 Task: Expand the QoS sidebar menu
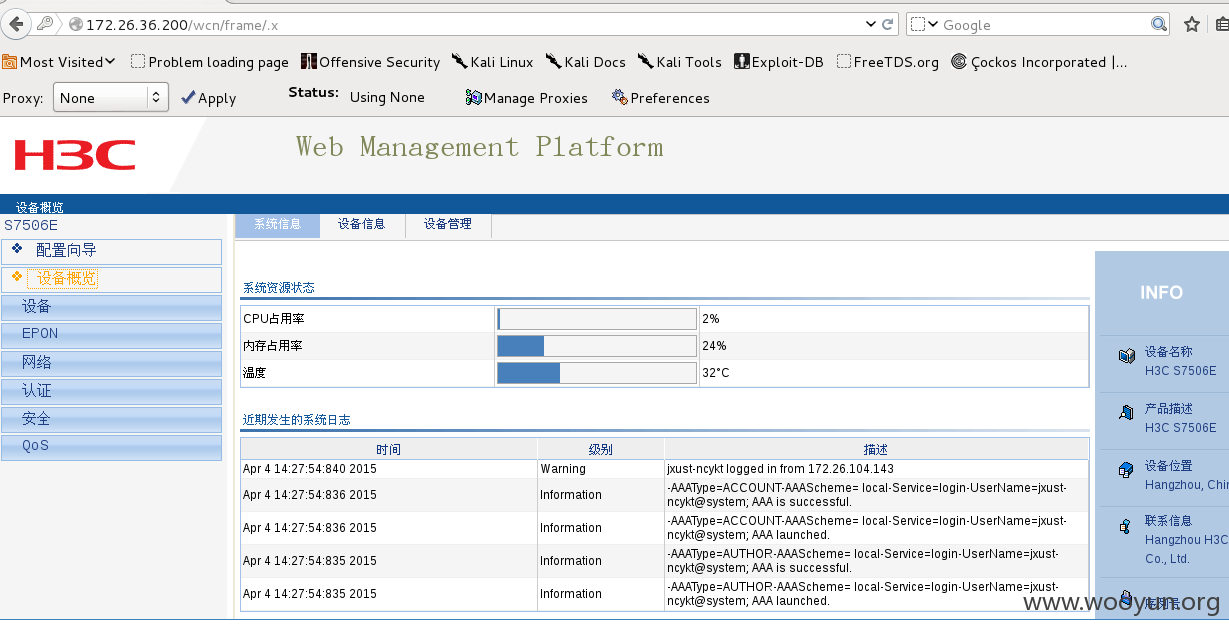[112, 447]
